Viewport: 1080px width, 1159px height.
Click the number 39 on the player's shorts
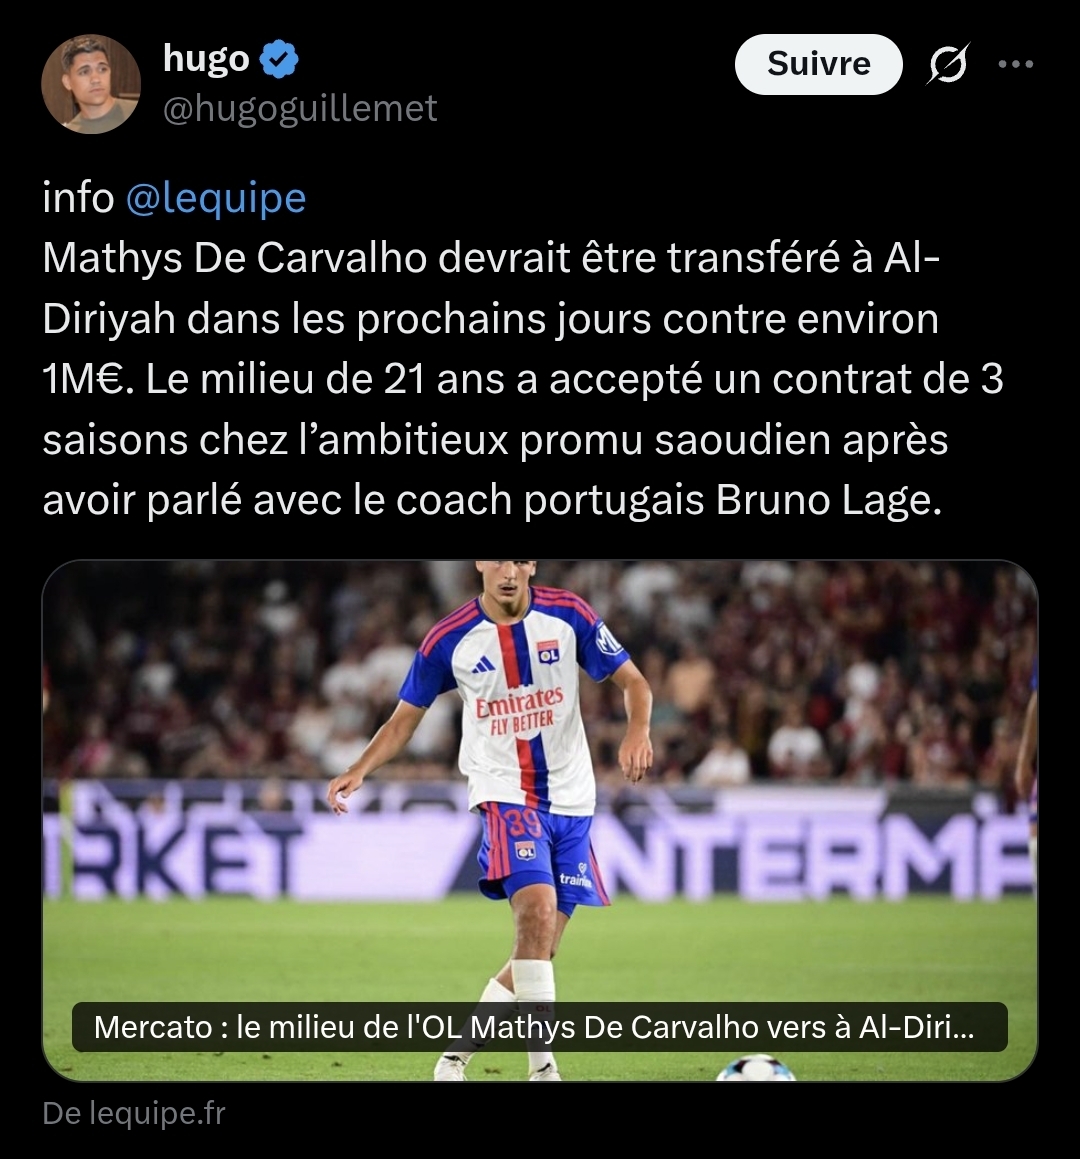525,821
